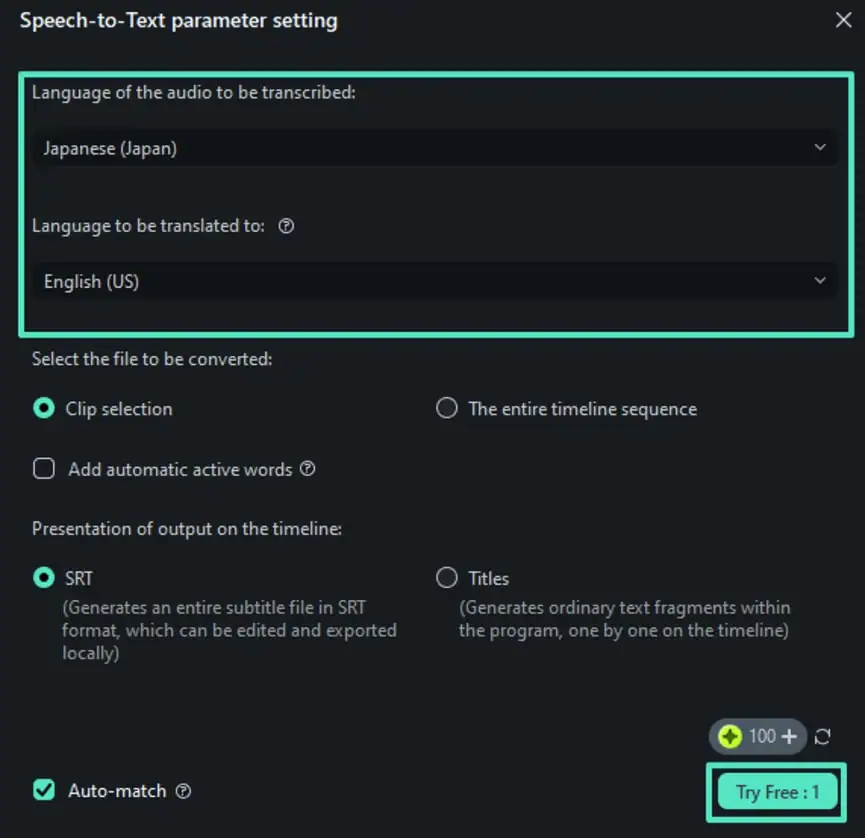Viewport: 865px width, 838px height.
Task: Expand translation language list using chevron arrow
Action: tap(820, 281)
